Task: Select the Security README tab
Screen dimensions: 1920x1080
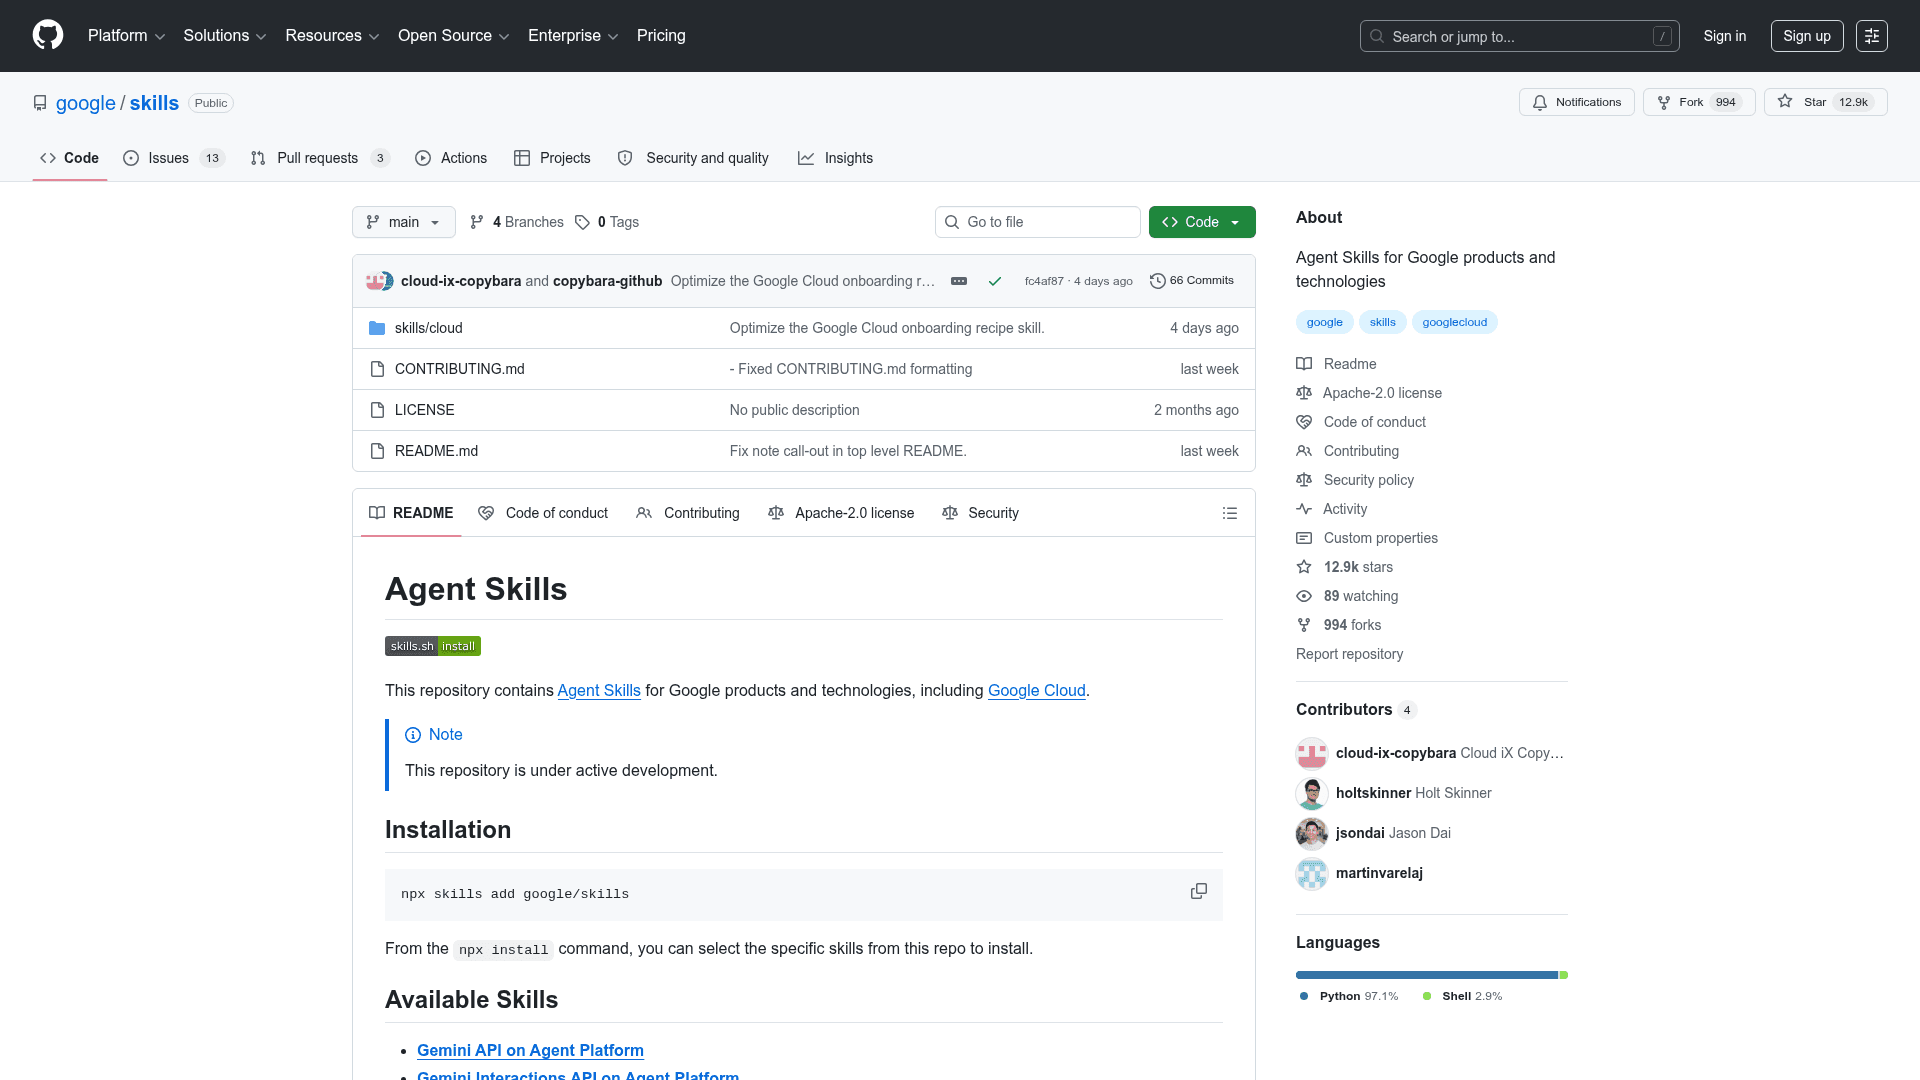Action: point(980,513)
